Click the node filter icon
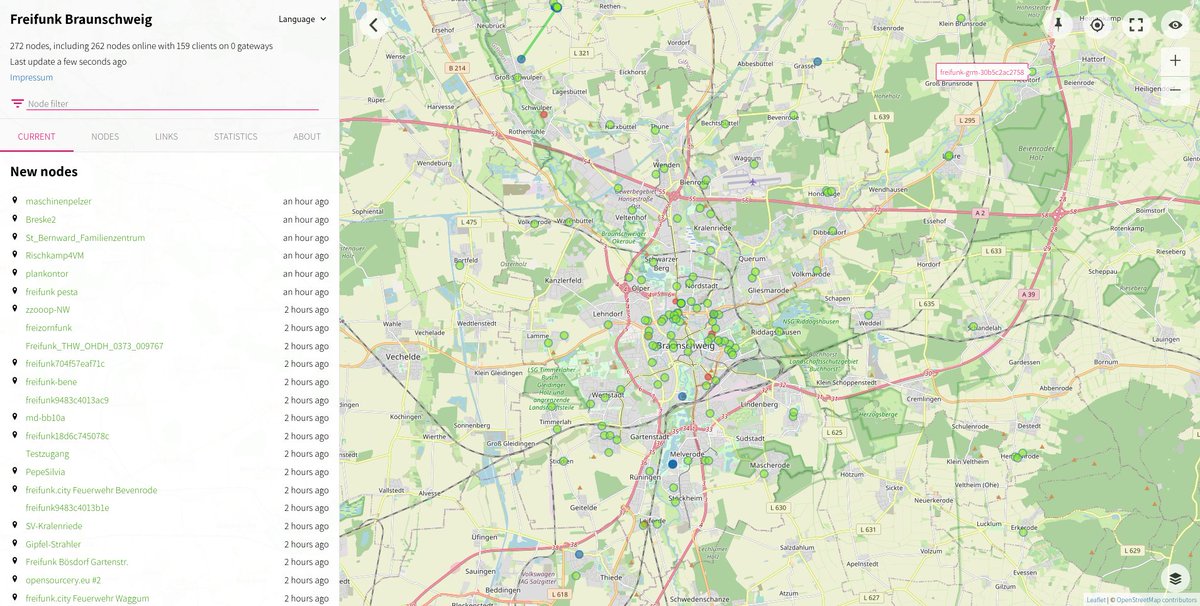1200x606 pixels. click(x=17, y=103)
